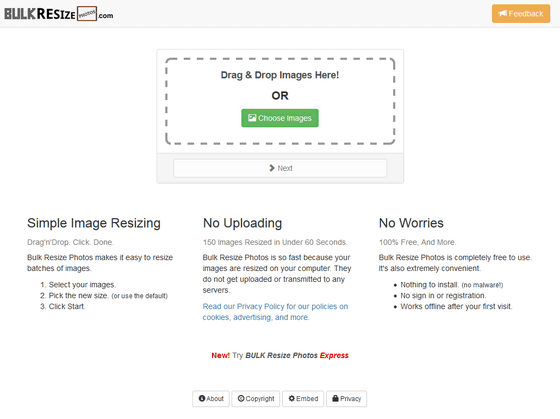
Task: Click the lock icon on Privacy
Action: click(x=335, y=399)
